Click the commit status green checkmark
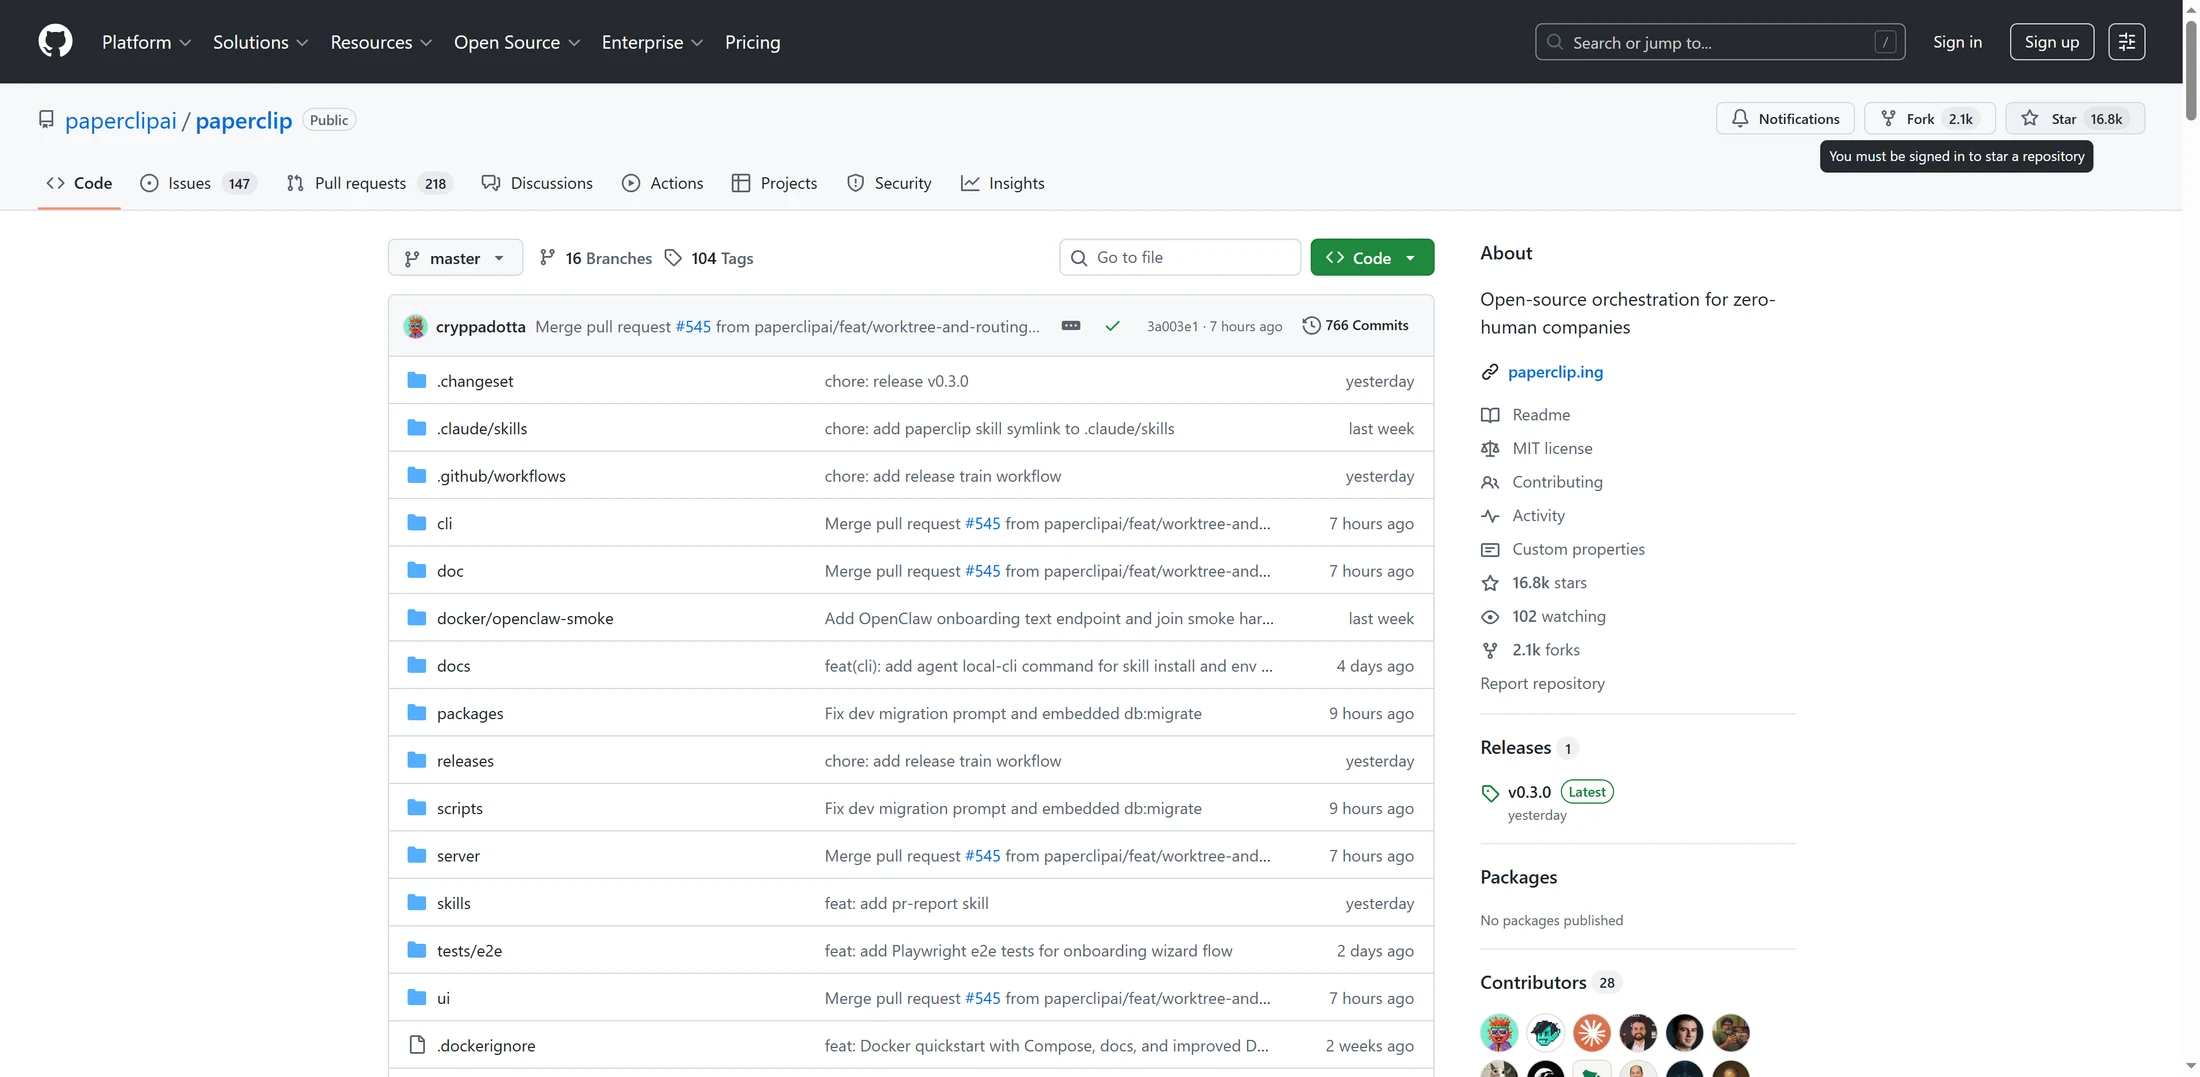The height and width of the screenshot is (1077, 2200). (1112, 326)
